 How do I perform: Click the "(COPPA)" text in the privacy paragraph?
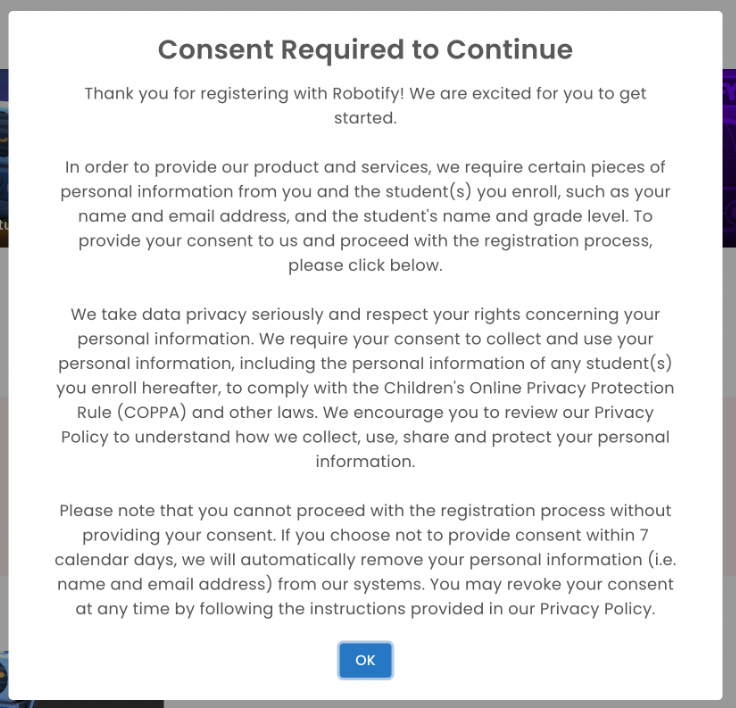click(151, 413)
